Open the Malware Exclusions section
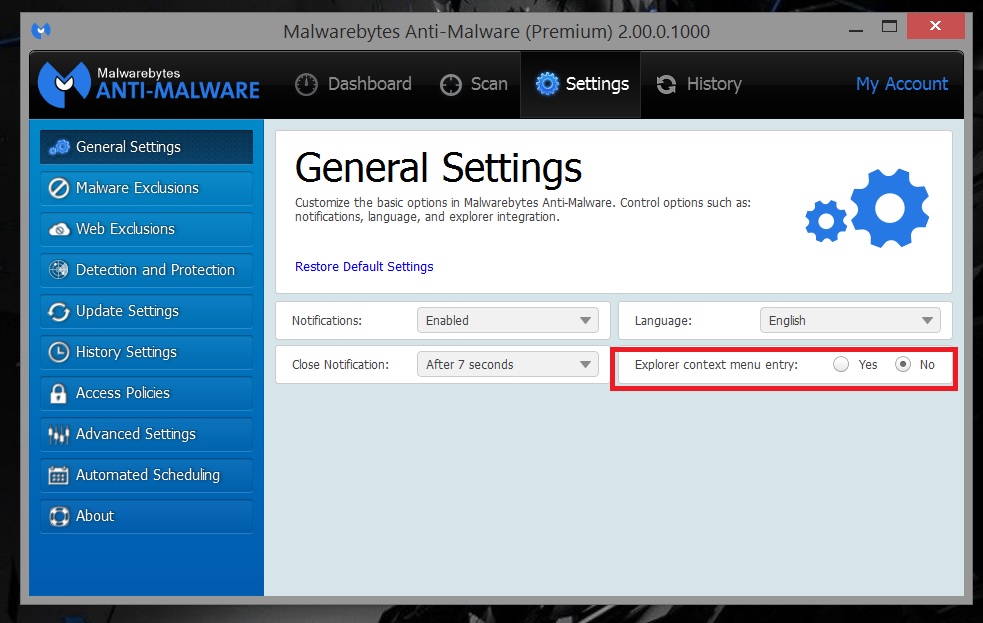Screen dimensions: 983x623 click(x=147, y=188)
